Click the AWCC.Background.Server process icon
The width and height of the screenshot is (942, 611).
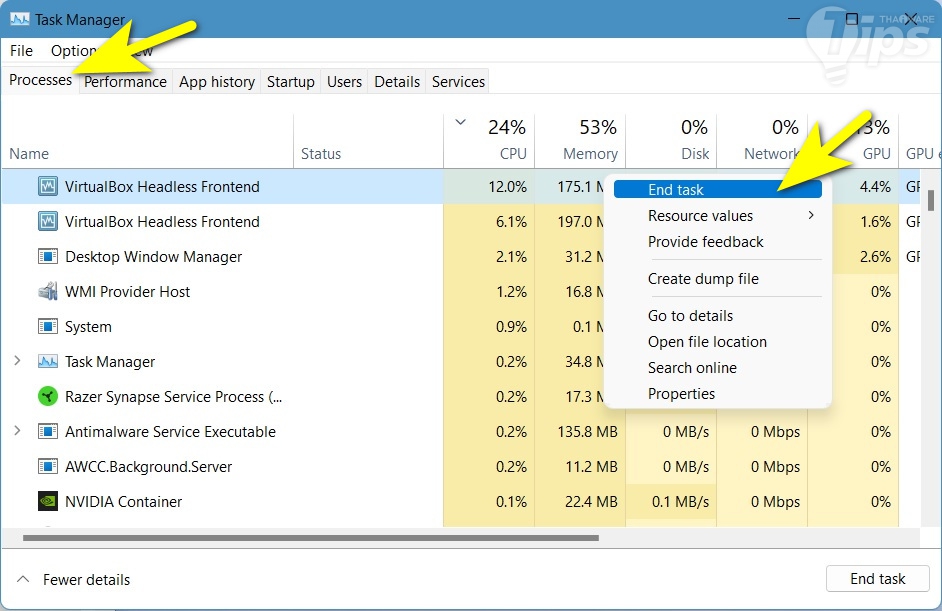coord(48,467)
